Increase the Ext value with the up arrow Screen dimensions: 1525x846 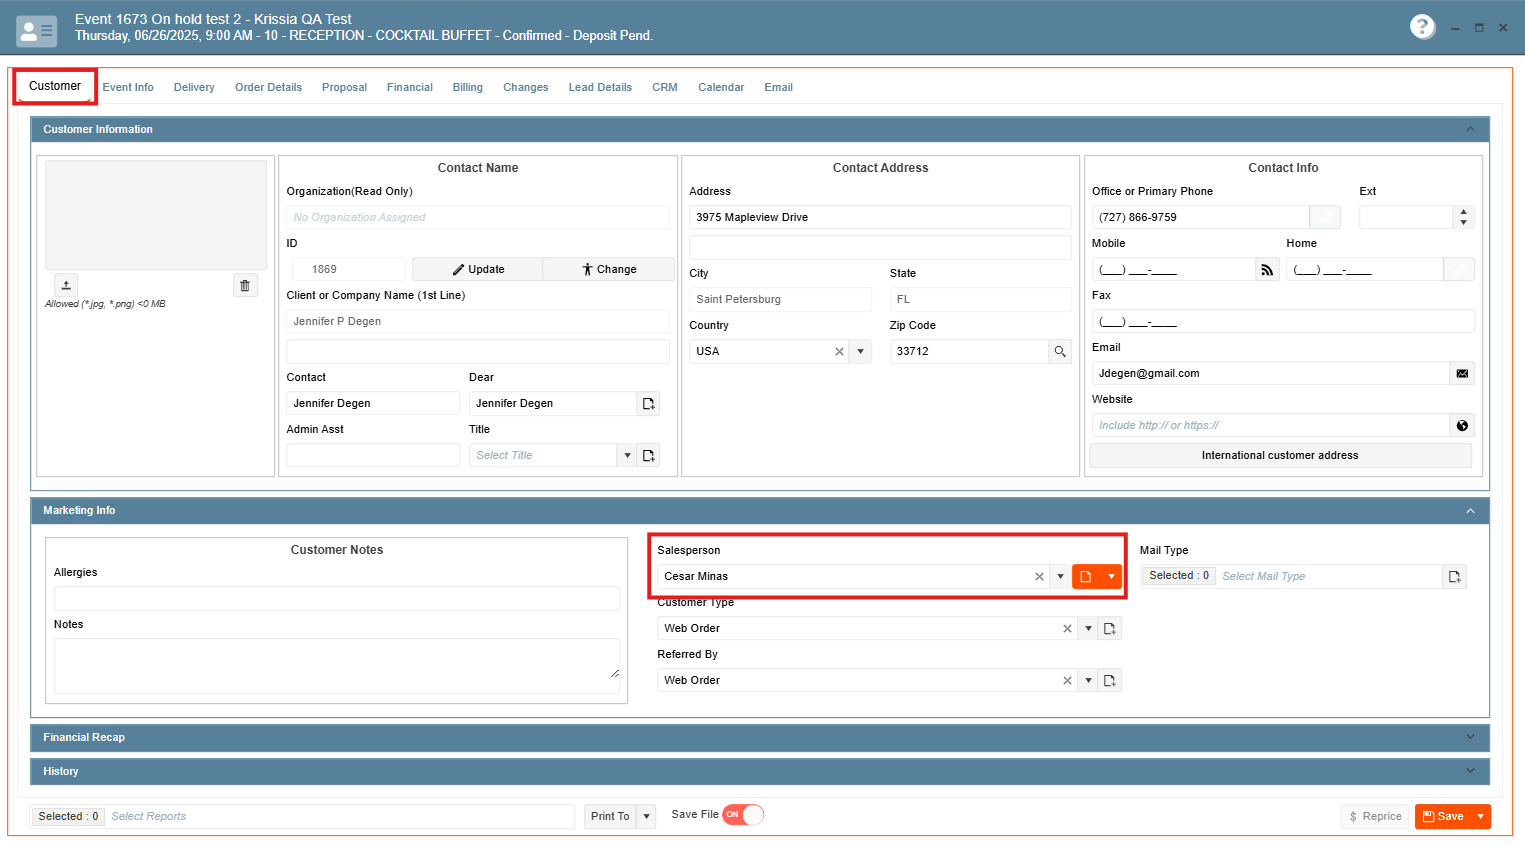(1464, 212)
